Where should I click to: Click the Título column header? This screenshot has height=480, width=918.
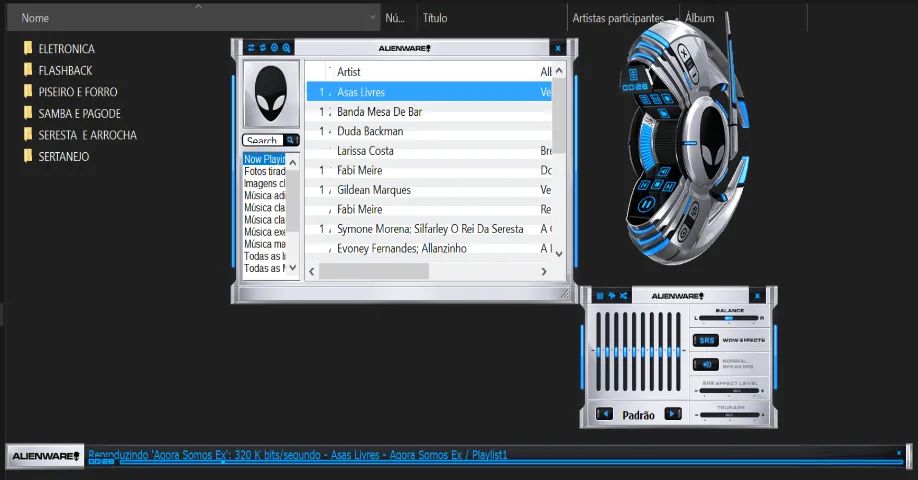(x=492, y=18)
